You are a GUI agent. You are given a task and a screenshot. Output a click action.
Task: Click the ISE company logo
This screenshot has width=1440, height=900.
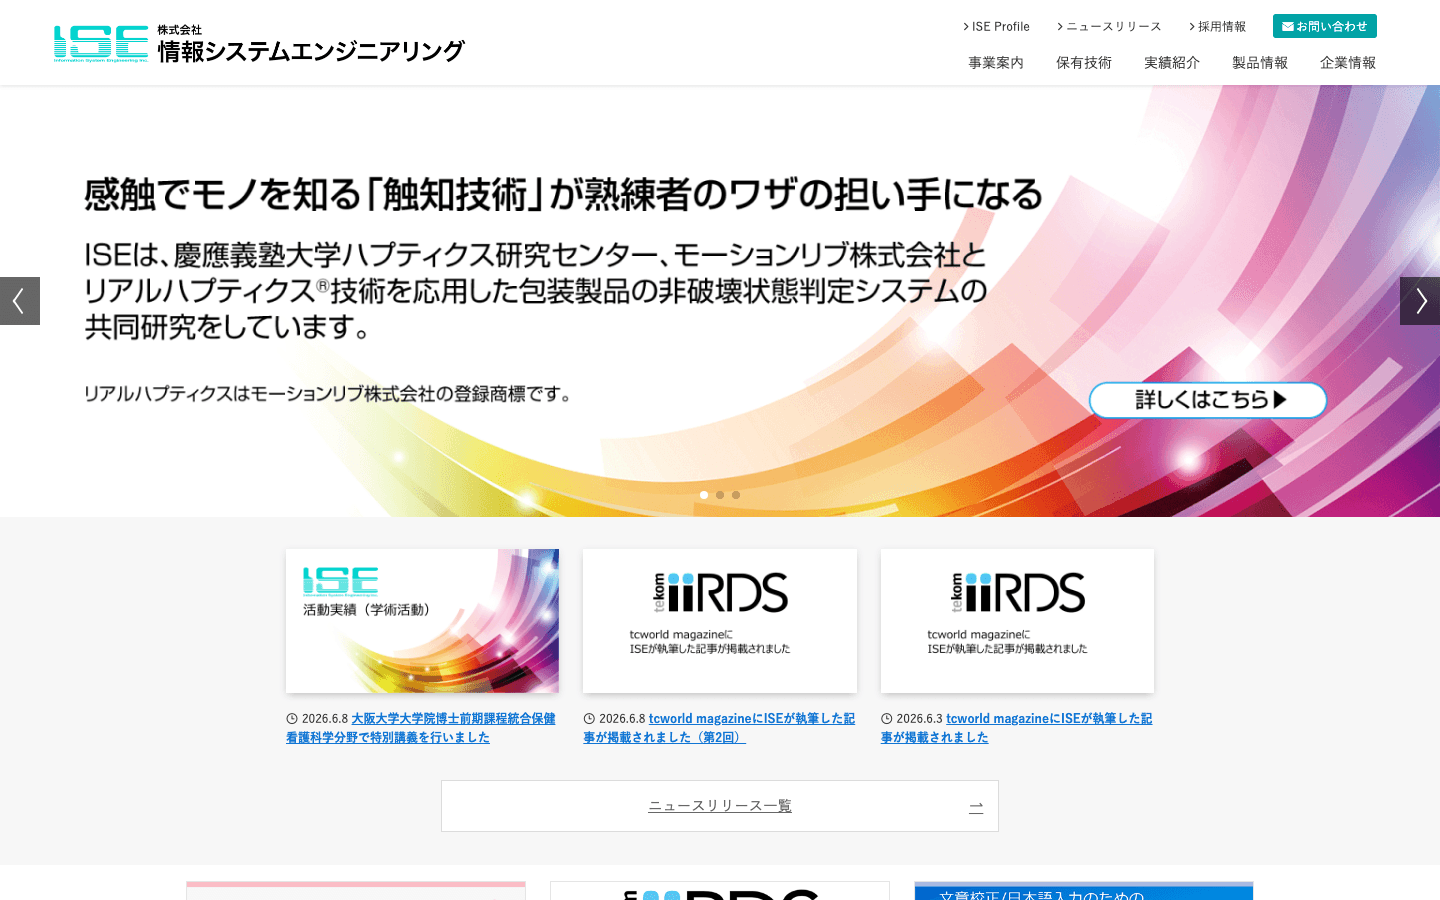101,44
